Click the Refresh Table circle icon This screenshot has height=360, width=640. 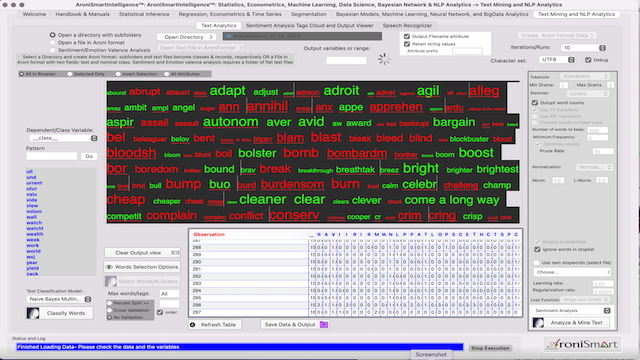193,324
